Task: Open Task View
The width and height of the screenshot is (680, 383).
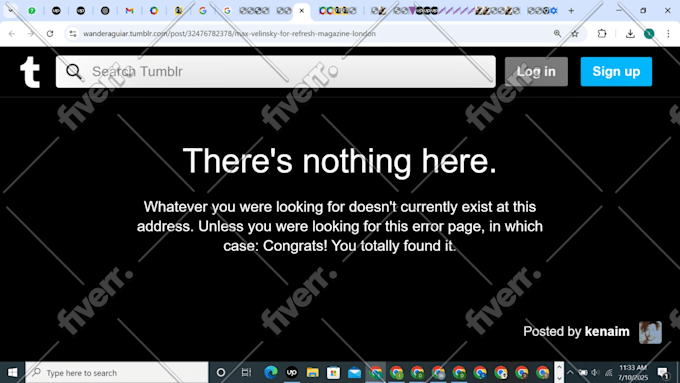Action: (246, 373)
